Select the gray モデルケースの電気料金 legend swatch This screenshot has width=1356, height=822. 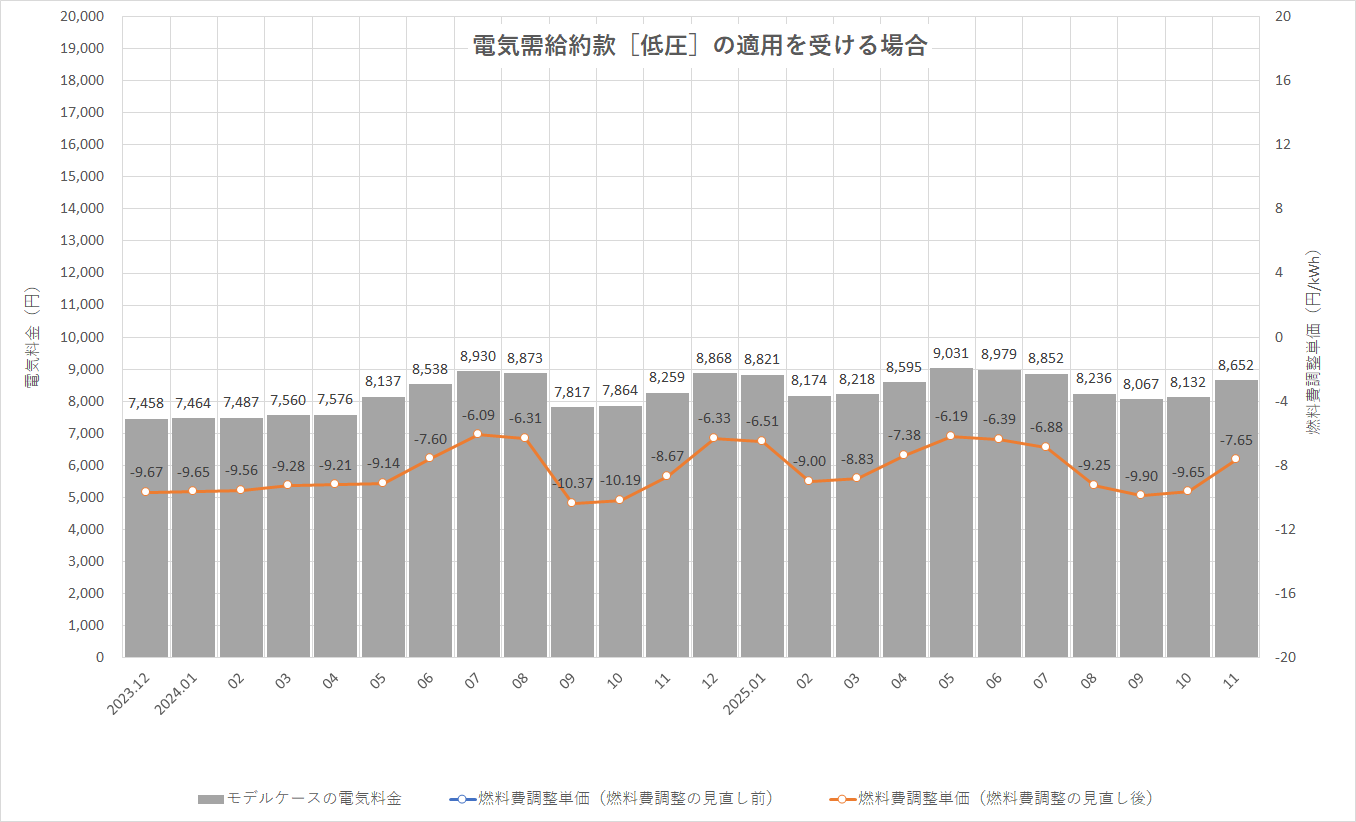click(210, 799)
